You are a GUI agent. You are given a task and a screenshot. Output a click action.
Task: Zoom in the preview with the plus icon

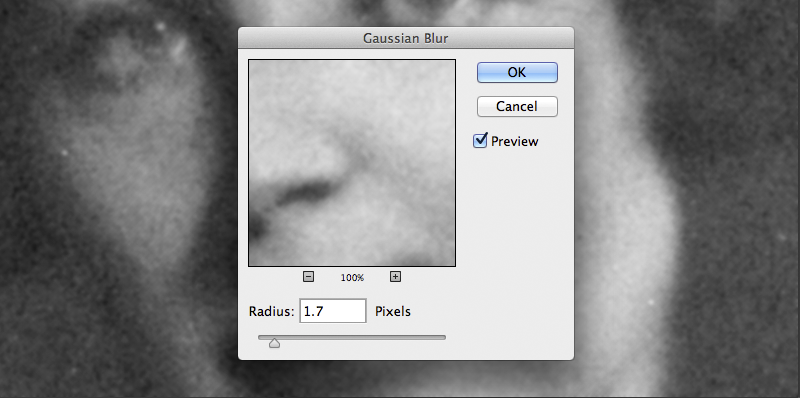pyautogui.click(x=395, y=277)
